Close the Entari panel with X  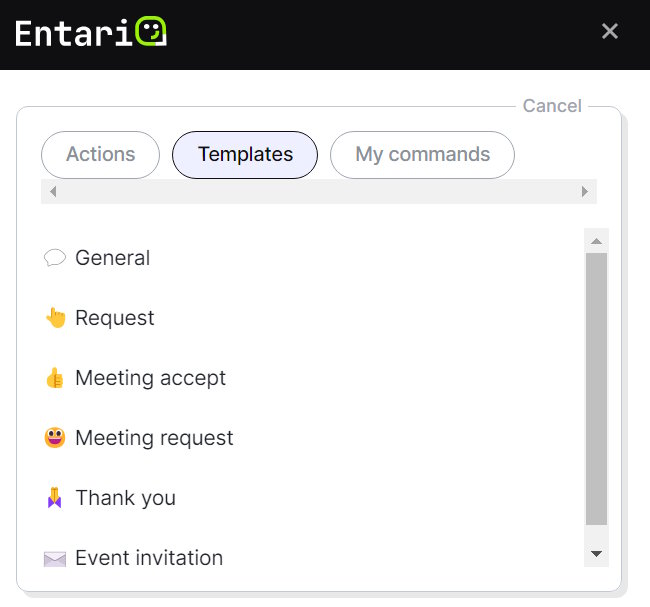click(x=610, y=32)
